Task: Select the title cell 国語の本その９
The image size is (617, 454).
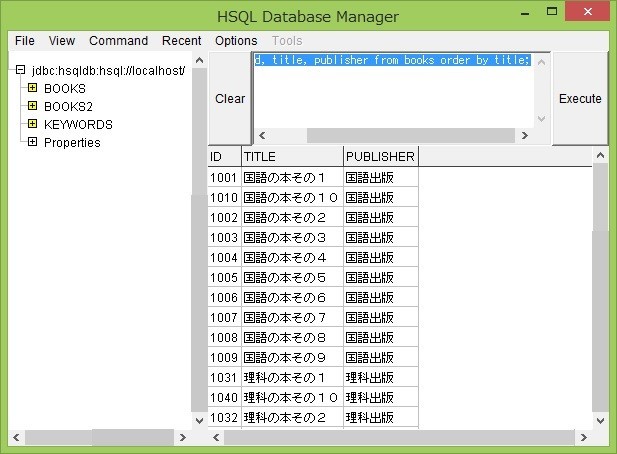Action: click(x=292, y=358)
